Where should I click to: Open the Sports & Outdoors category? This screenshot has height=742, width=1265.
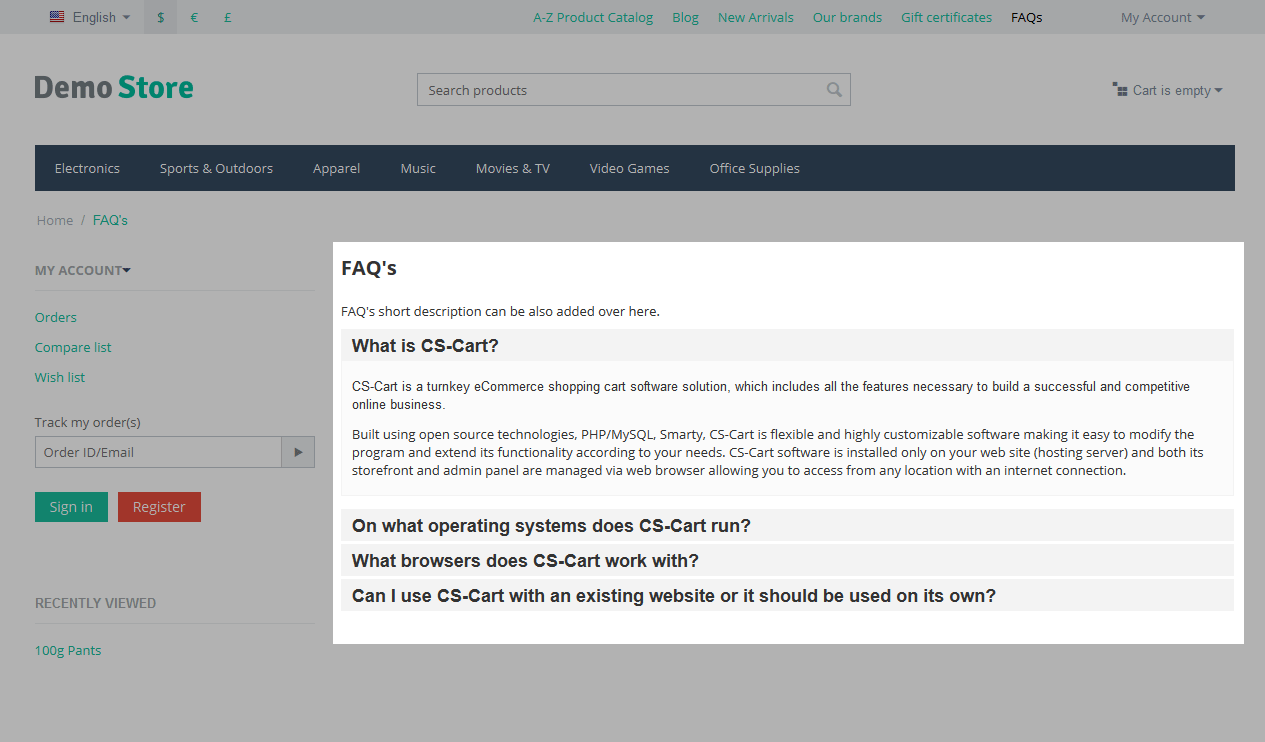216,168
